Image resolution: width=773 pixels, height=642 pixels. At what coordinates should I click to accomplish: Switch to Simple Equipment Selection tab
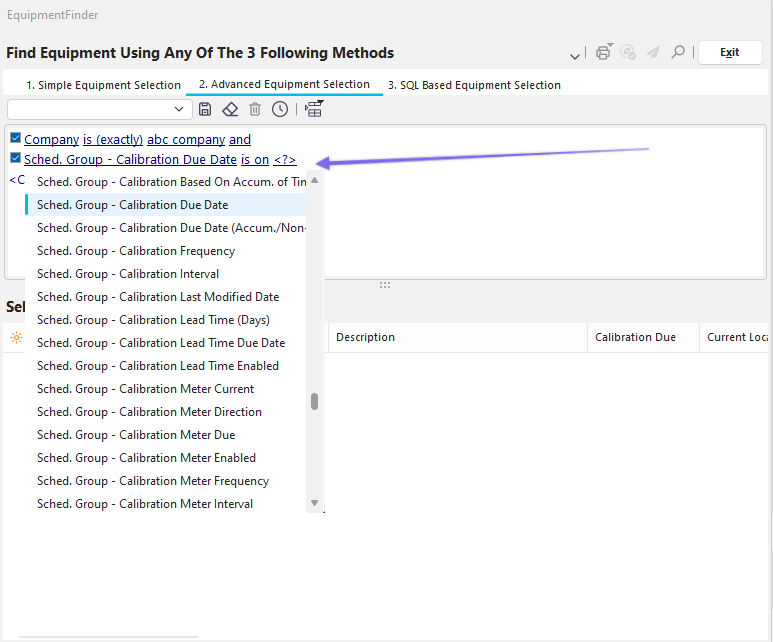[103, 85]
